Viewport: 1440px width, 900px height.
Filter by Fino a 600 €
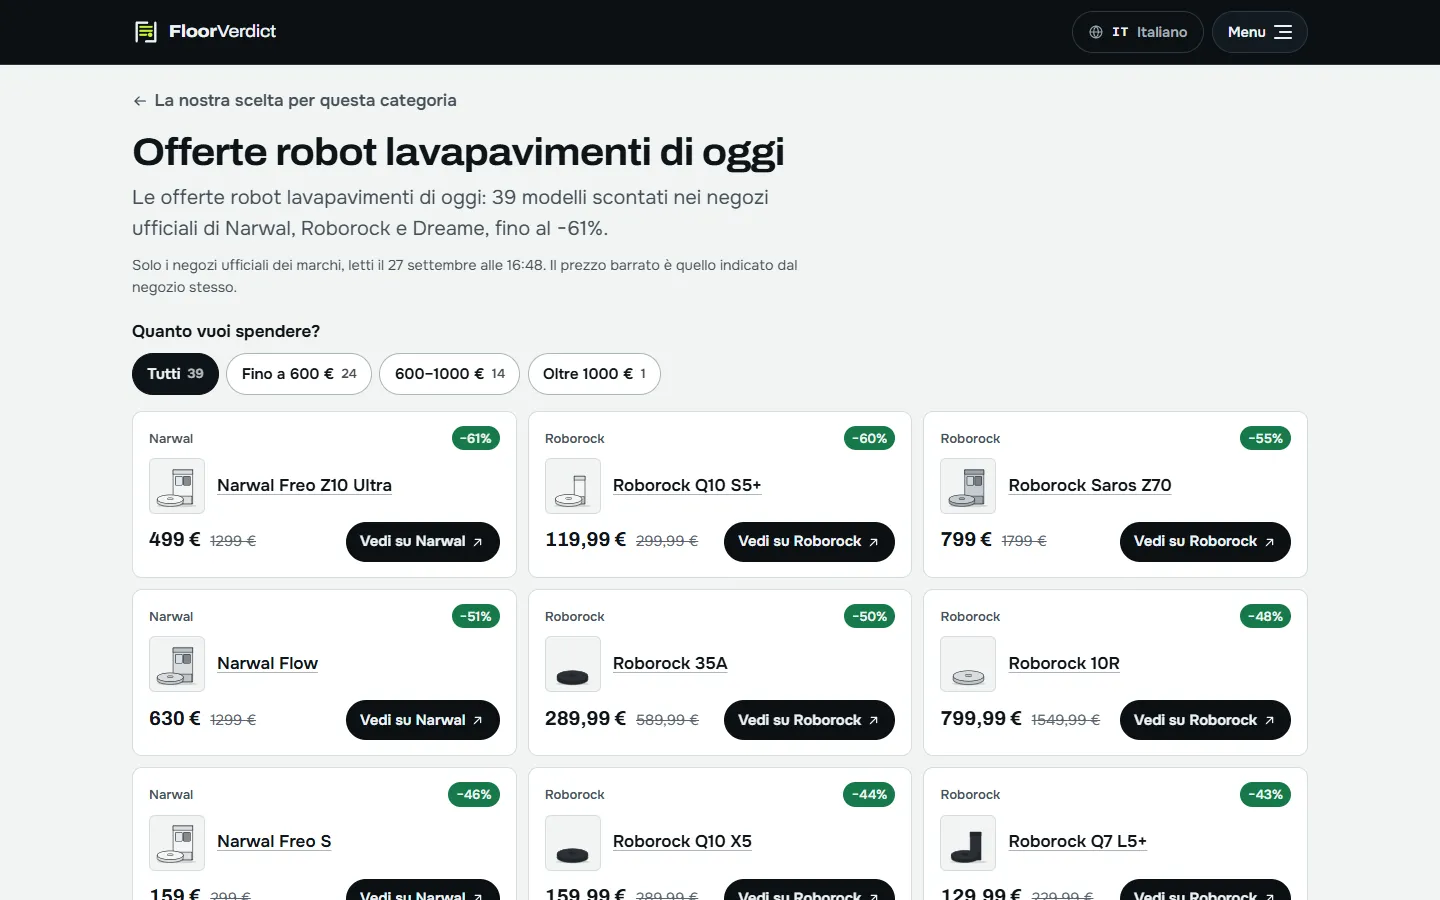click(x=299, y=374)
